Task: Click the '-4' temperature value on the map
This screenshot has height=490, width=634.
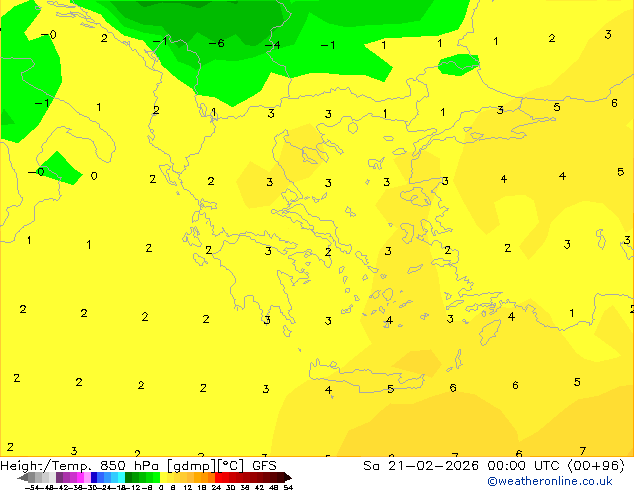Action: [x=273, y=44]
